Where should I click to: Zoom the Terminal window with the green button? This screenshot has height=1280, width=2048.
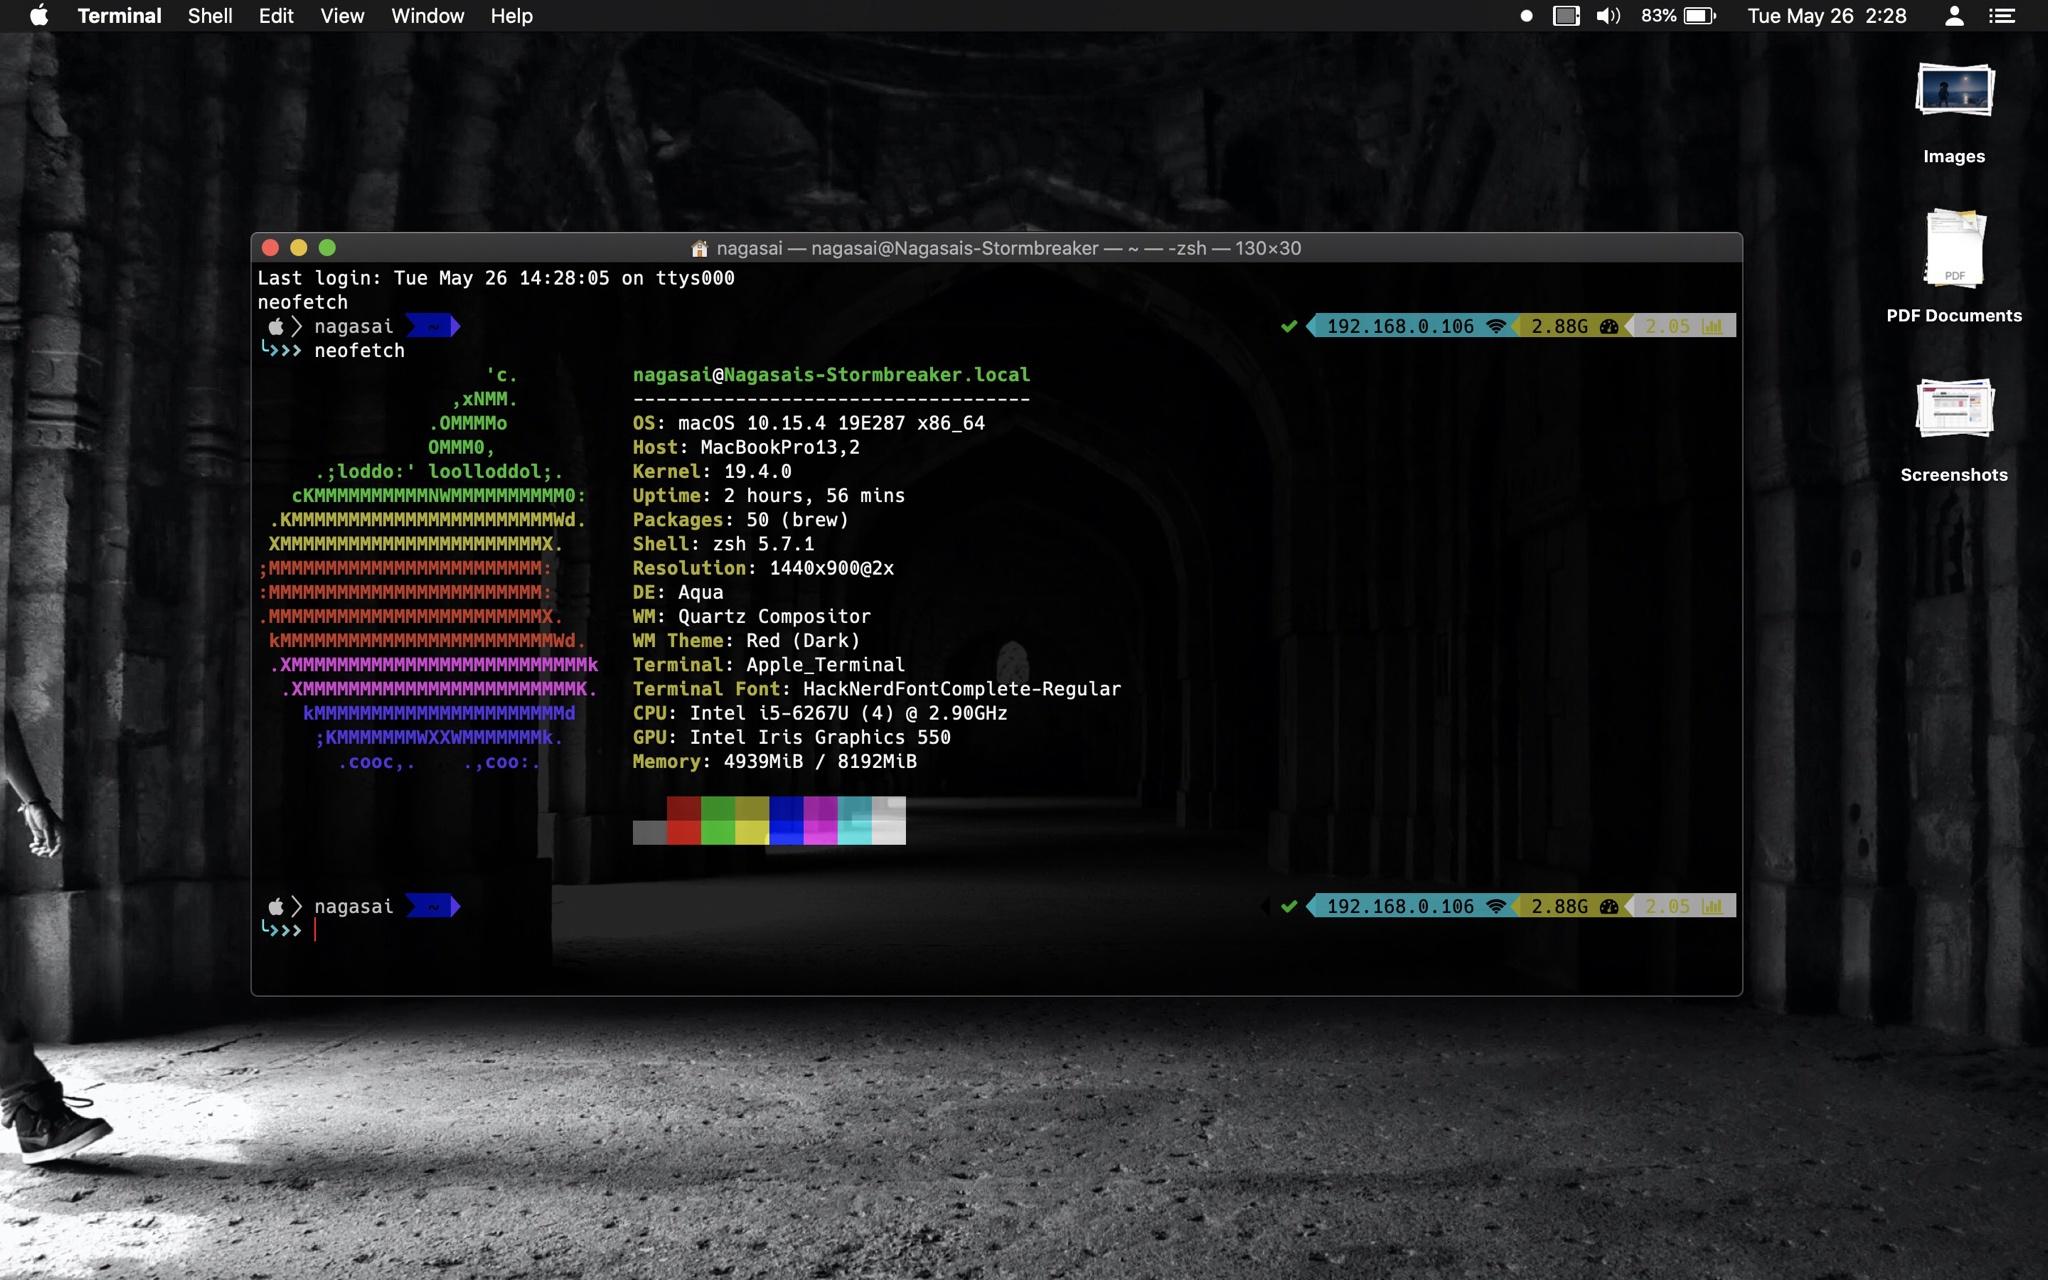[327, 247]
